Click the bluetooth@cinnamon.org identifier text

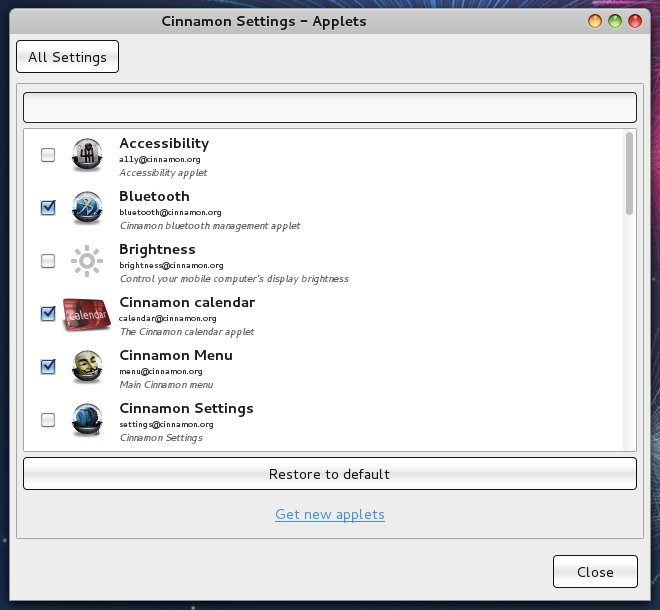point(170,213)
